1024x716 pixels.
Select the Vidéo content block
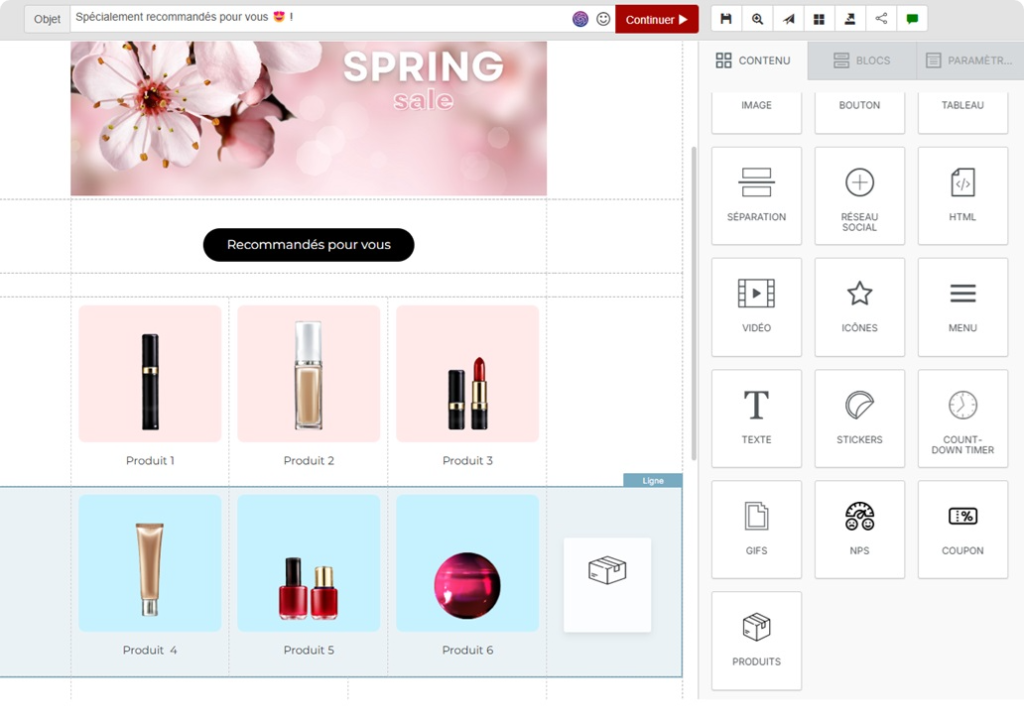[756, 307]
